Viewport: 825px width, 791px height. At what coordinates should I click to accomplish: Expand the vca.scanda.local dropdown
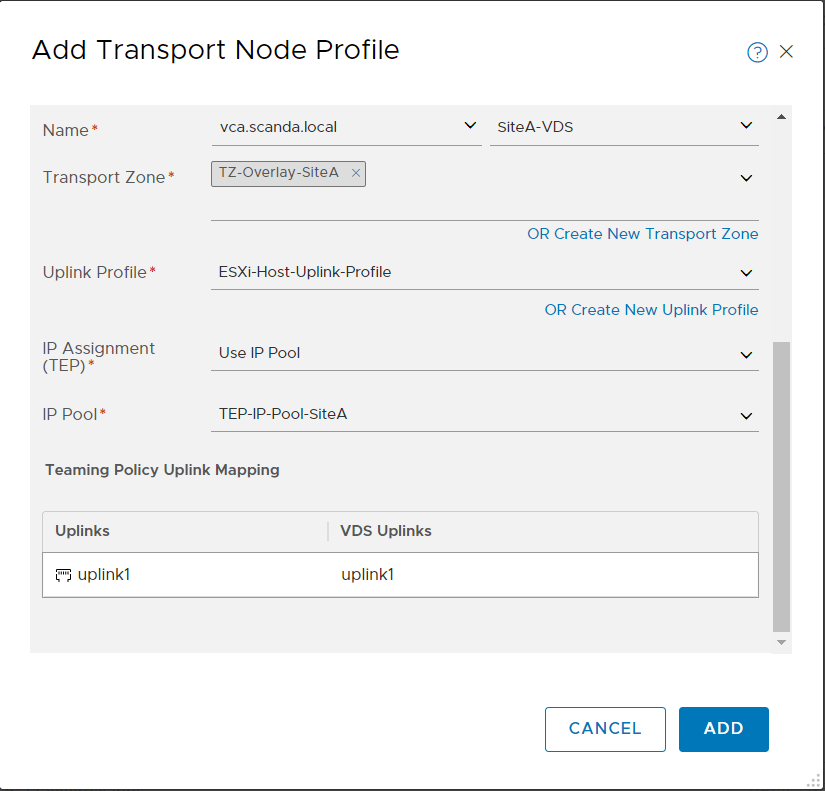coord(347,127)
